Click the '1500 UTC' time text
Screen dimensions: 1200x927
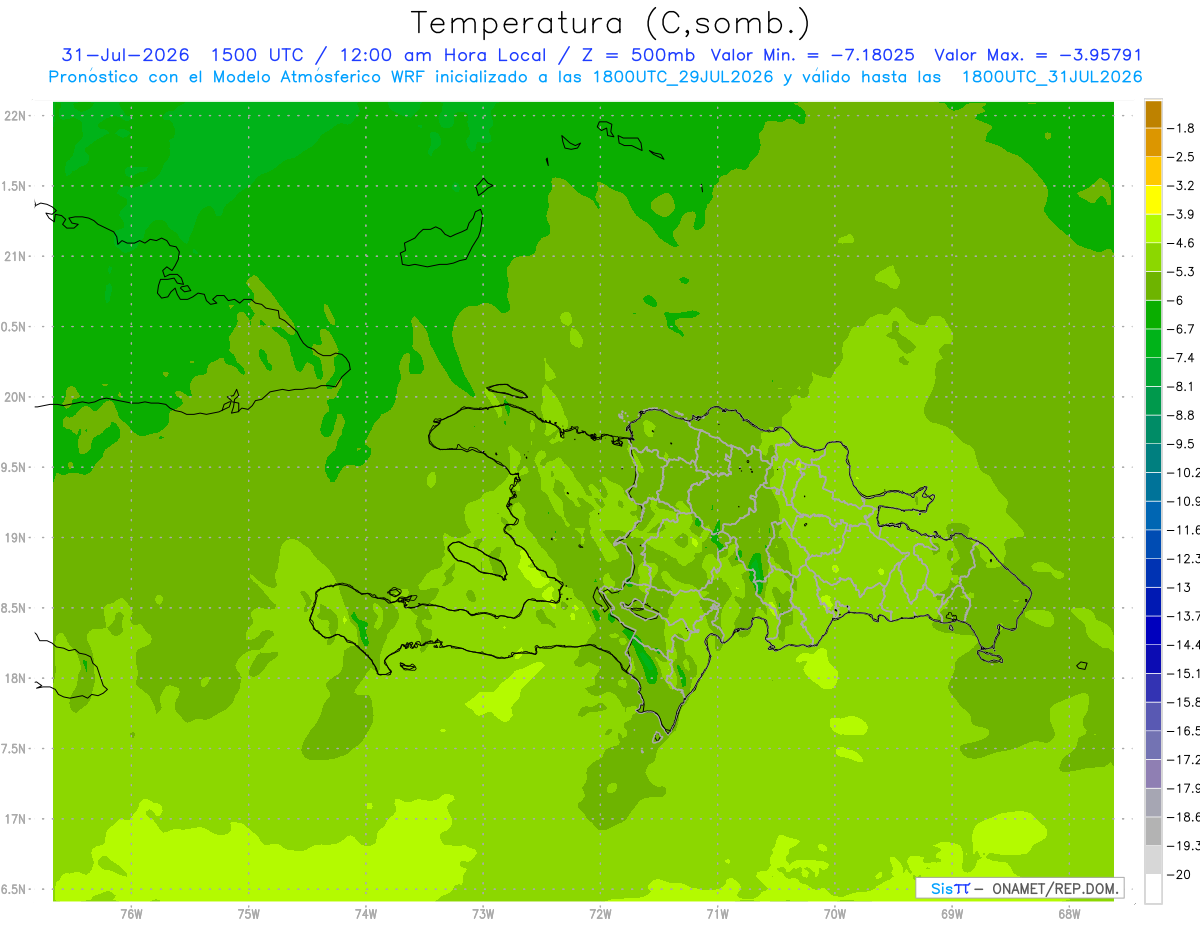(x=257, y=55)
